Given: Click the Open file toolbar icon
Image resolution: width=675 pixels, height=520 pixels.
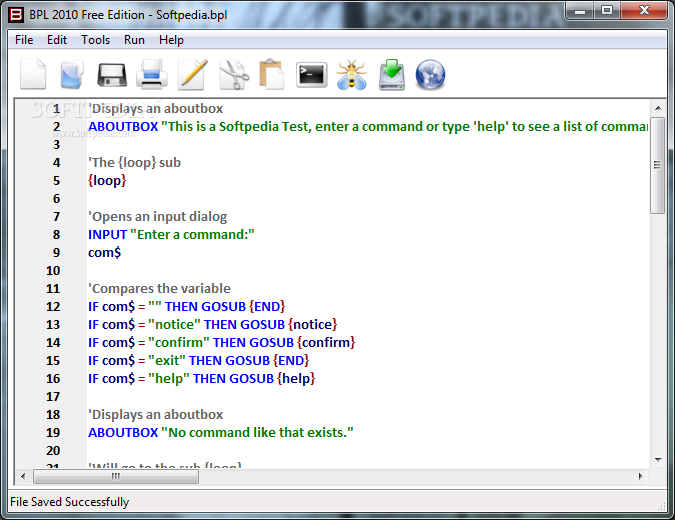Looking at the screenshot, I should [x=72, y=75].
